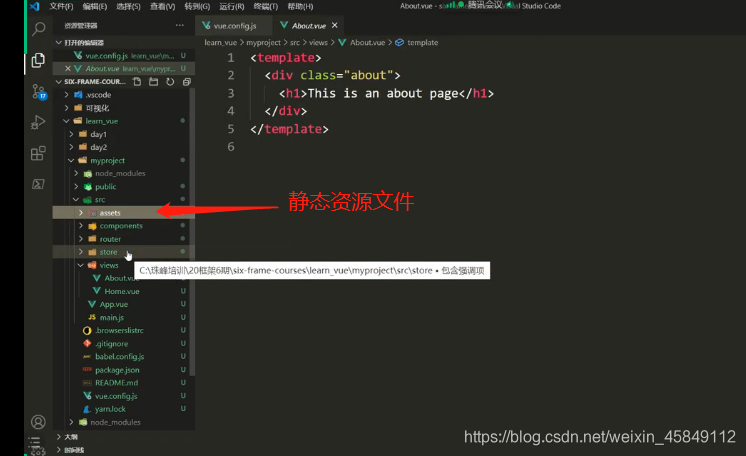Viewport: 746px width, 456px height.
Task: Open Home.vue in the file tree
Action: click(121, 291)
